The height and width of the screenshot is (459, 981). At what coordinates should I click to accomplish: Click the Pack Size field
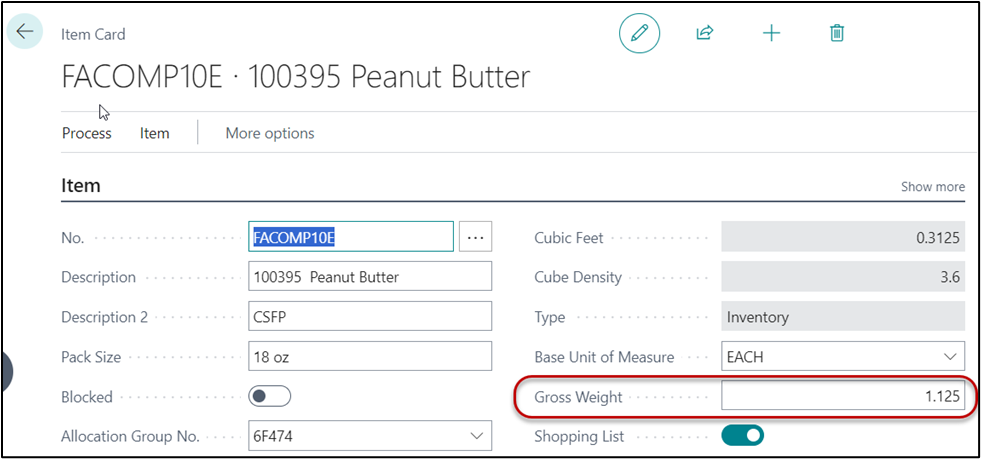(x=370, y=357)
